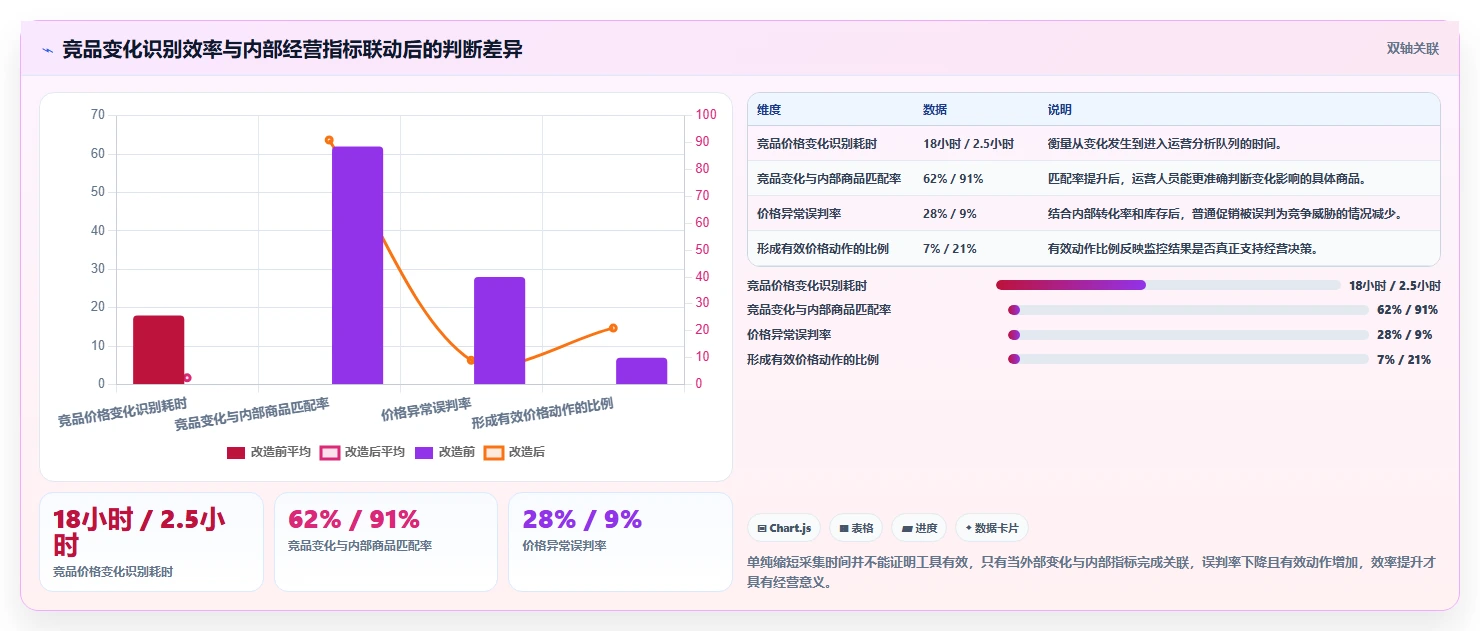Click table row label 竞品变化与内部商品匹配率
The width and height of the screenshot is (1480, 631).
829,179
